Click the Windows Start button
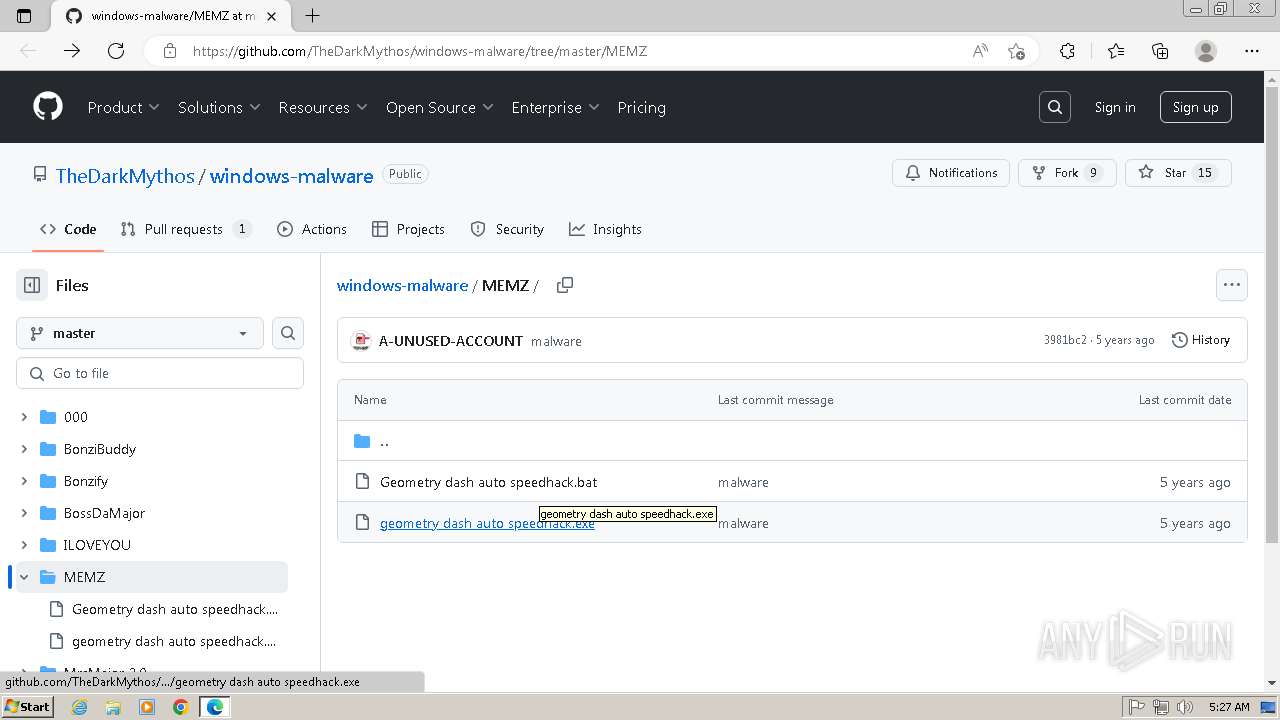Viewport: 1280px width, 720px height. tap(27, 707)
